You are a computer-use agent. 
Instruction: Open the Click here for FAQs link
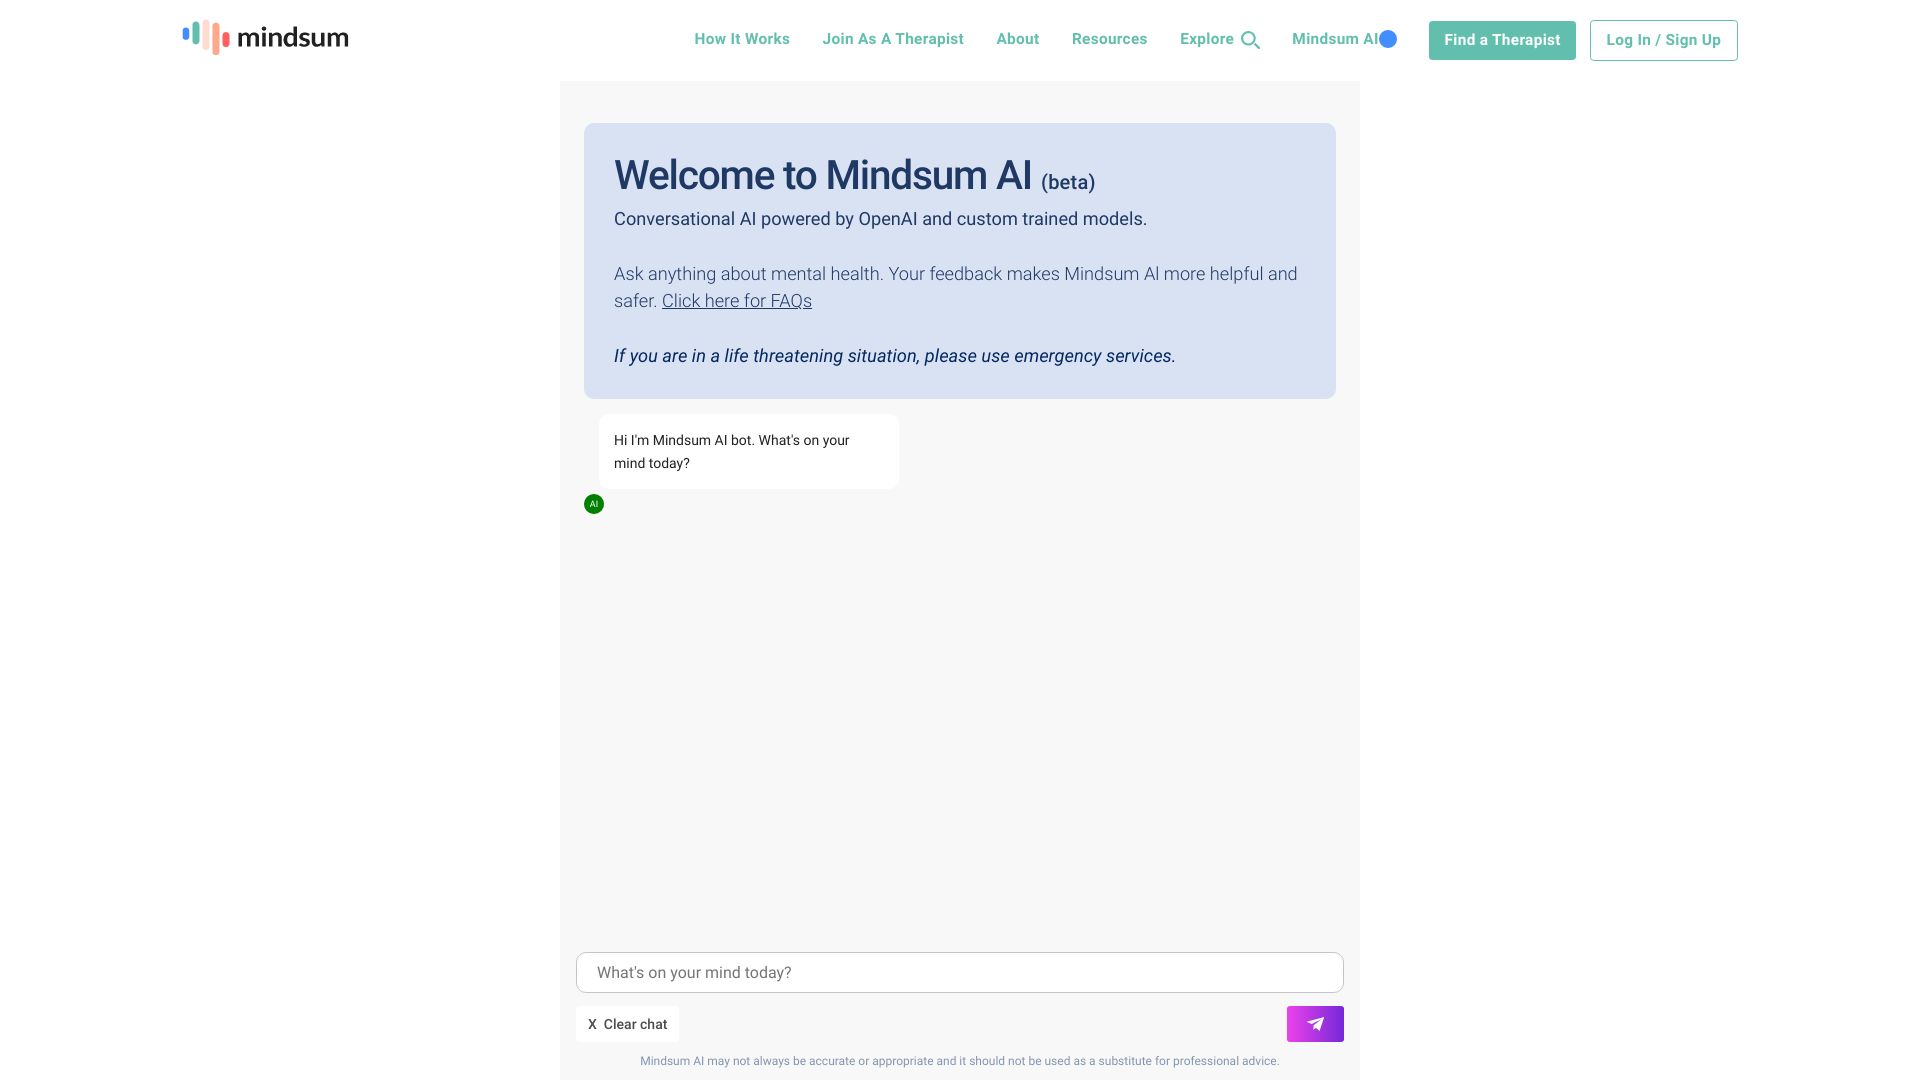(x=737, y=301)
